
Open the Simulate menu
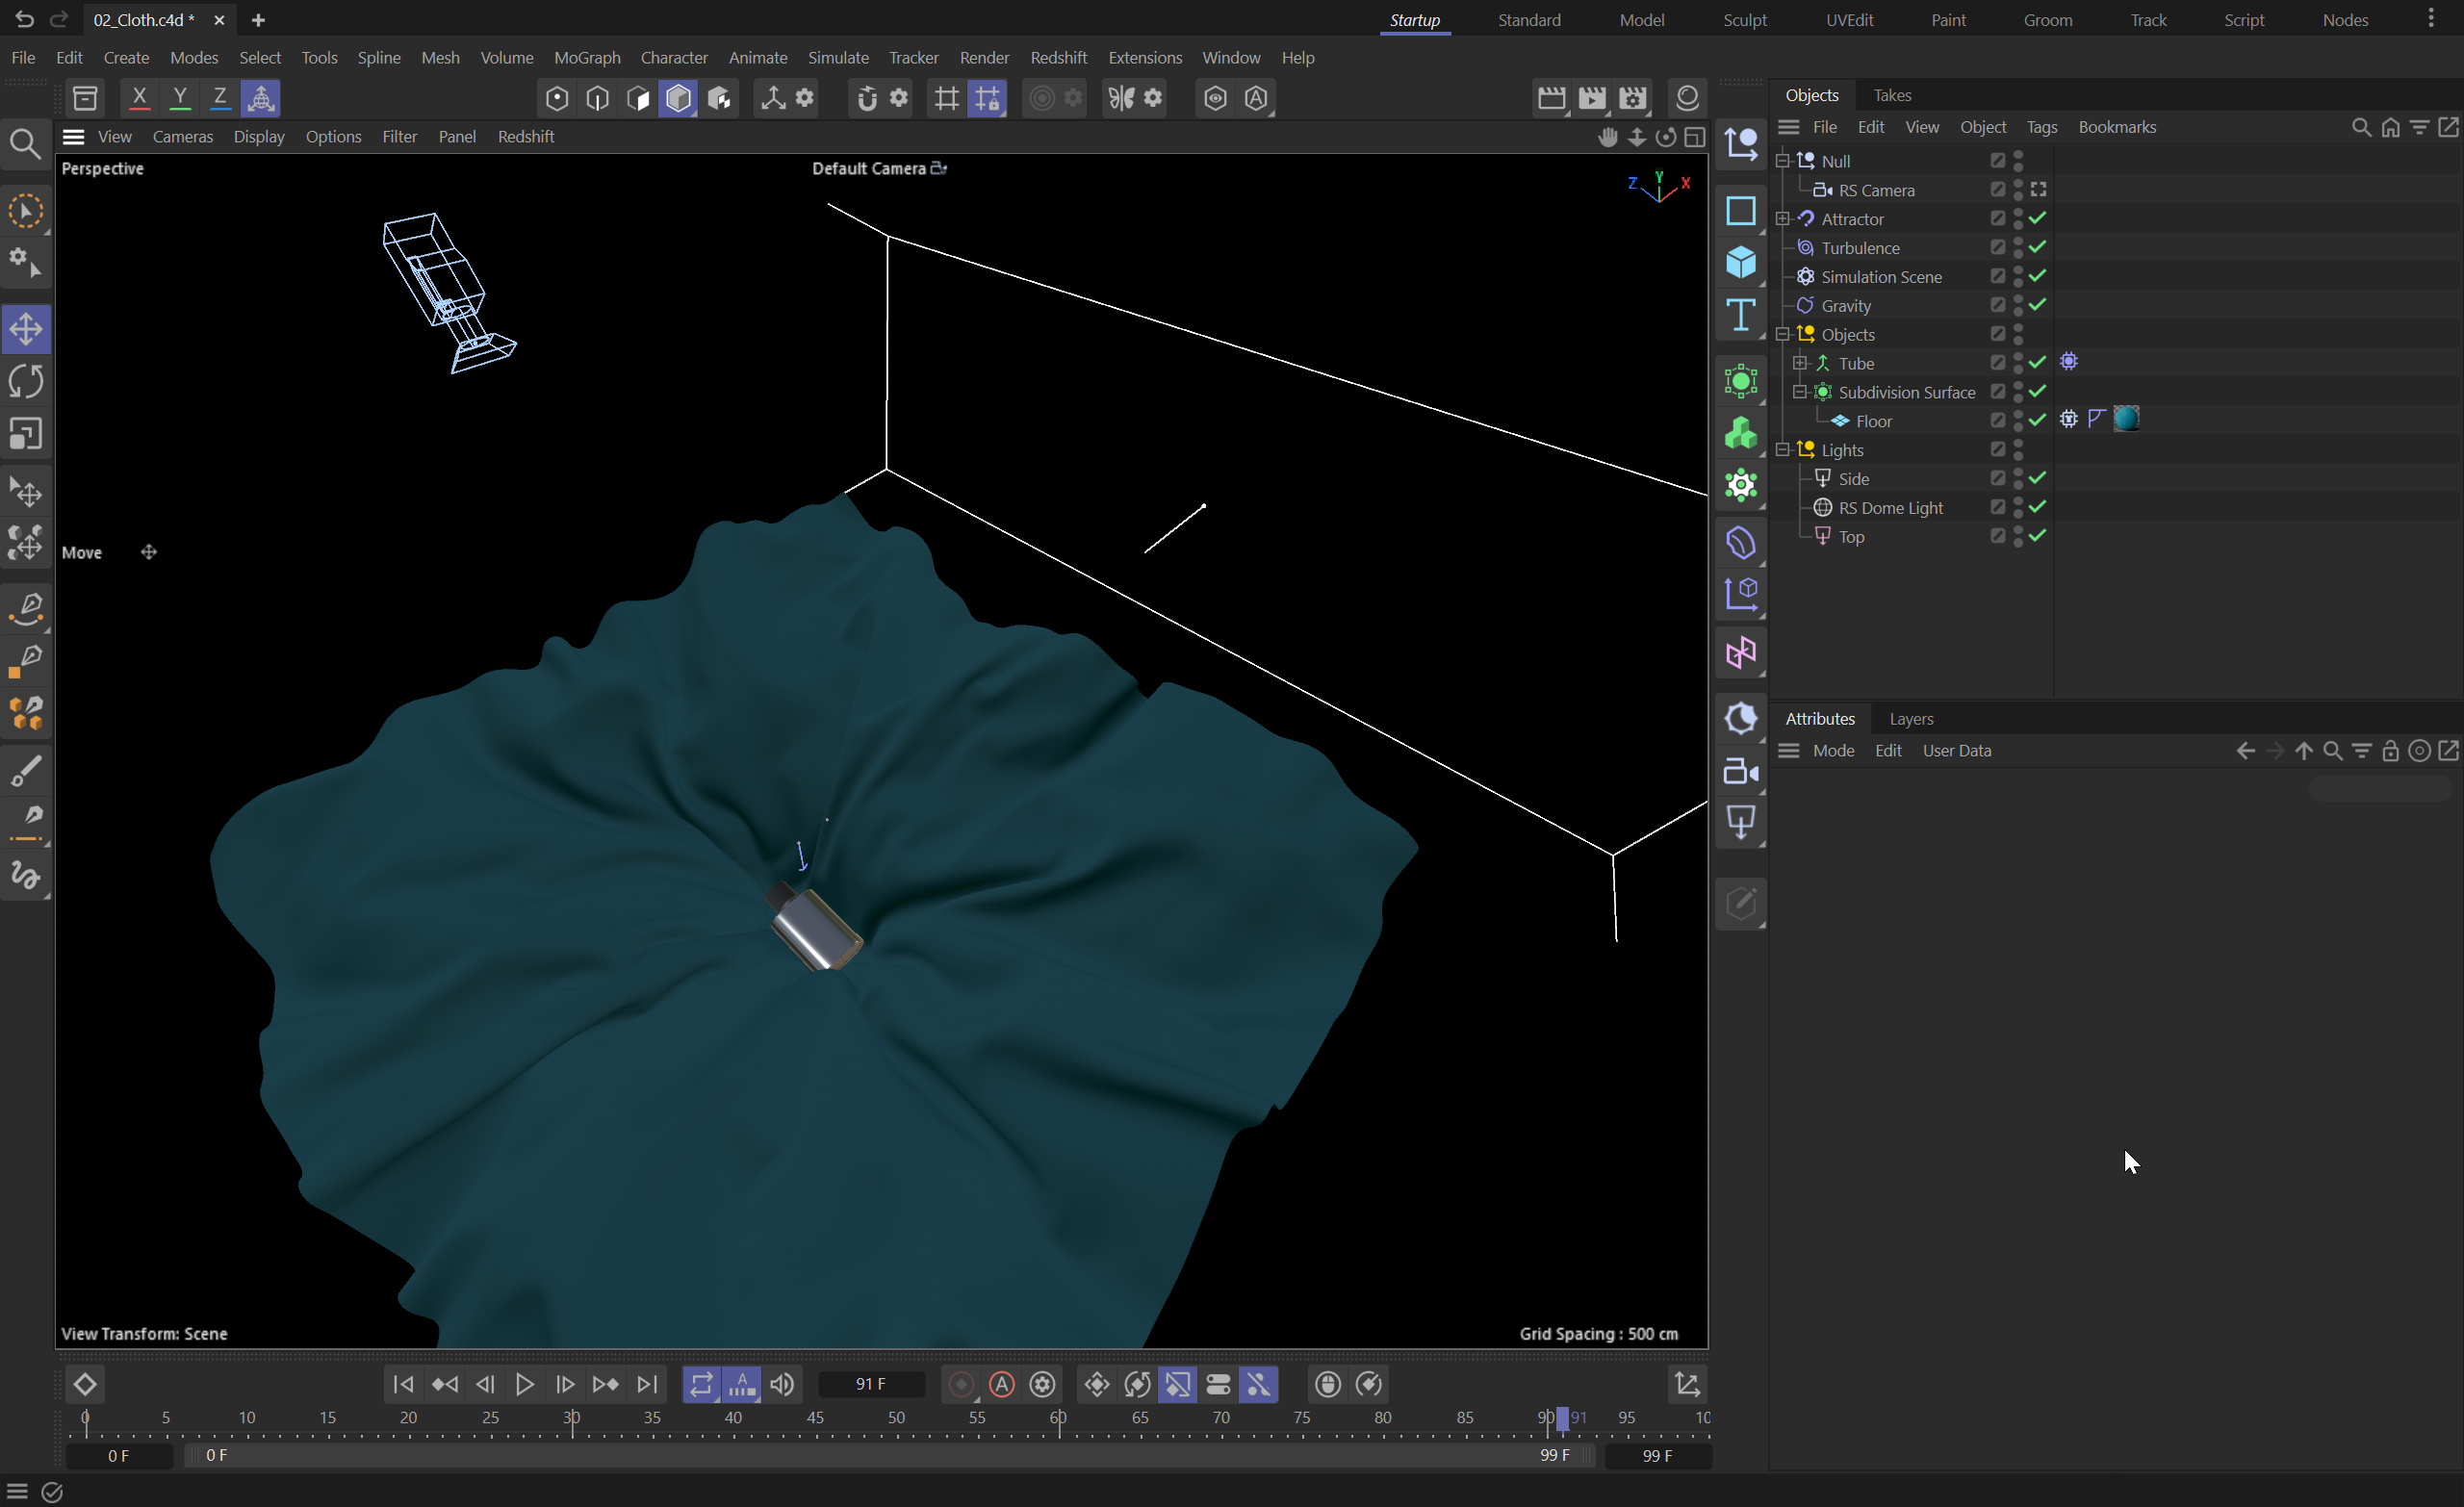837,58
